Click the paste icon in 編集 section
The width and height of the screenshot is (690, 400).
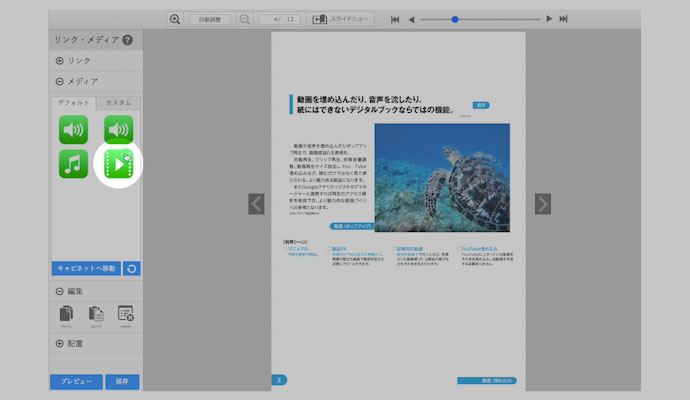click(x=96, y=314)
